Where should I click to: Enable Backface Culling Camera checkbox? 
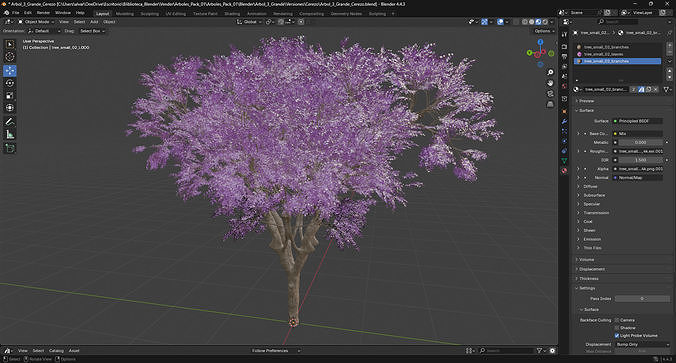617,320
